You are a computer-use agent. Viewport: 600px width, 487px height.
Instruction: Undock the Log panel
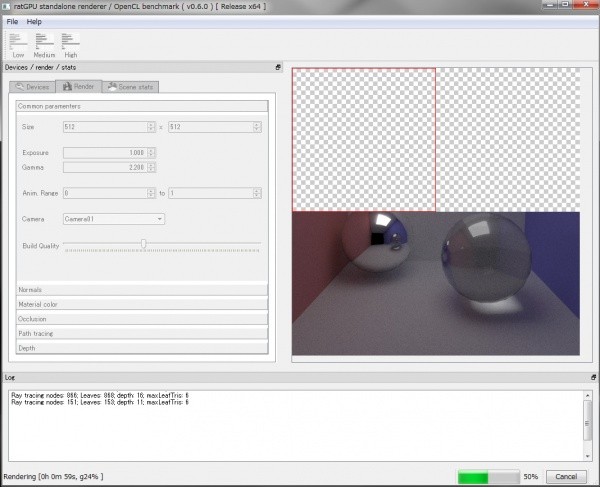593,377
